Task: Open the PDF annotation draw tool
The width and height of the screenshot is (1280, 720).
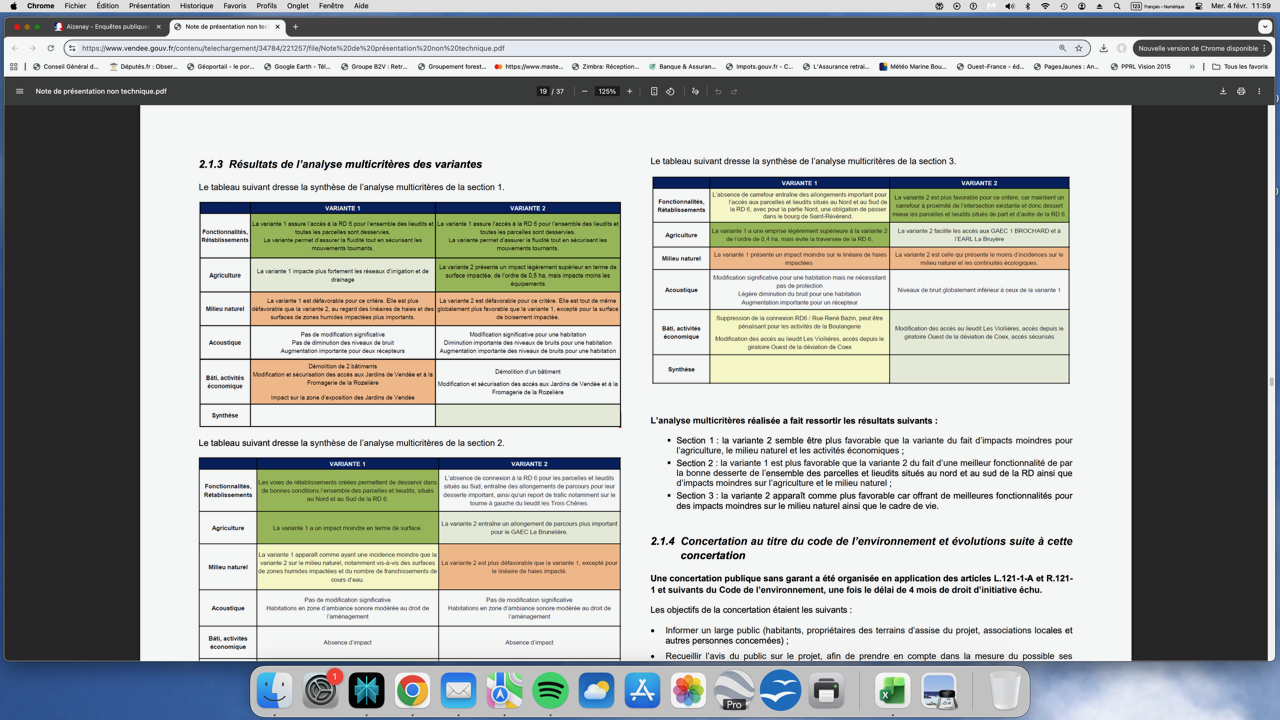Action: tap(695, 91)
